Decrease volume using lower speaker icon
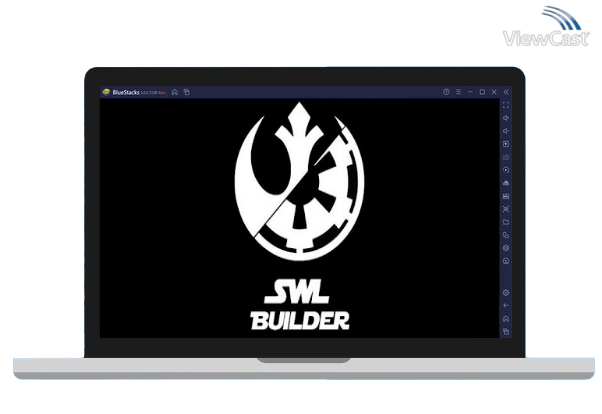The width and height of the screenshot is (602, 414). tap(506, 131)
